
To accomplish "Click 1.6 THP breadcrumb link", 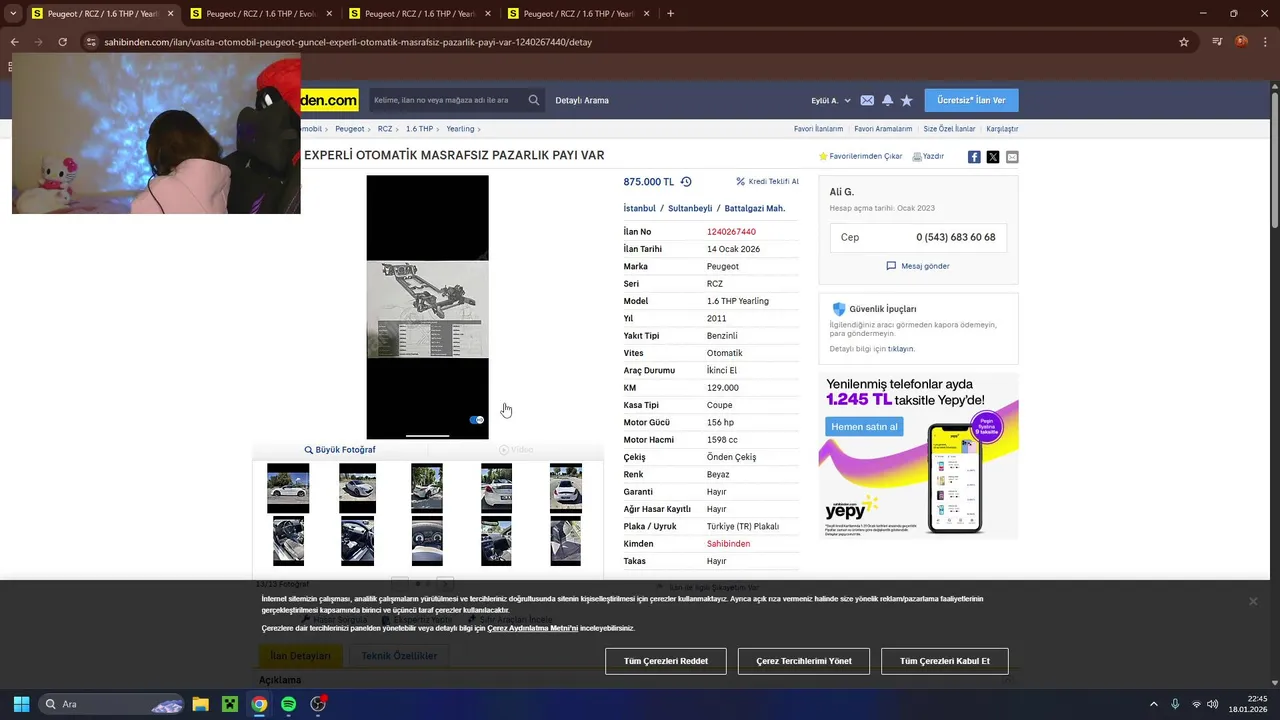I will point(419,129).
